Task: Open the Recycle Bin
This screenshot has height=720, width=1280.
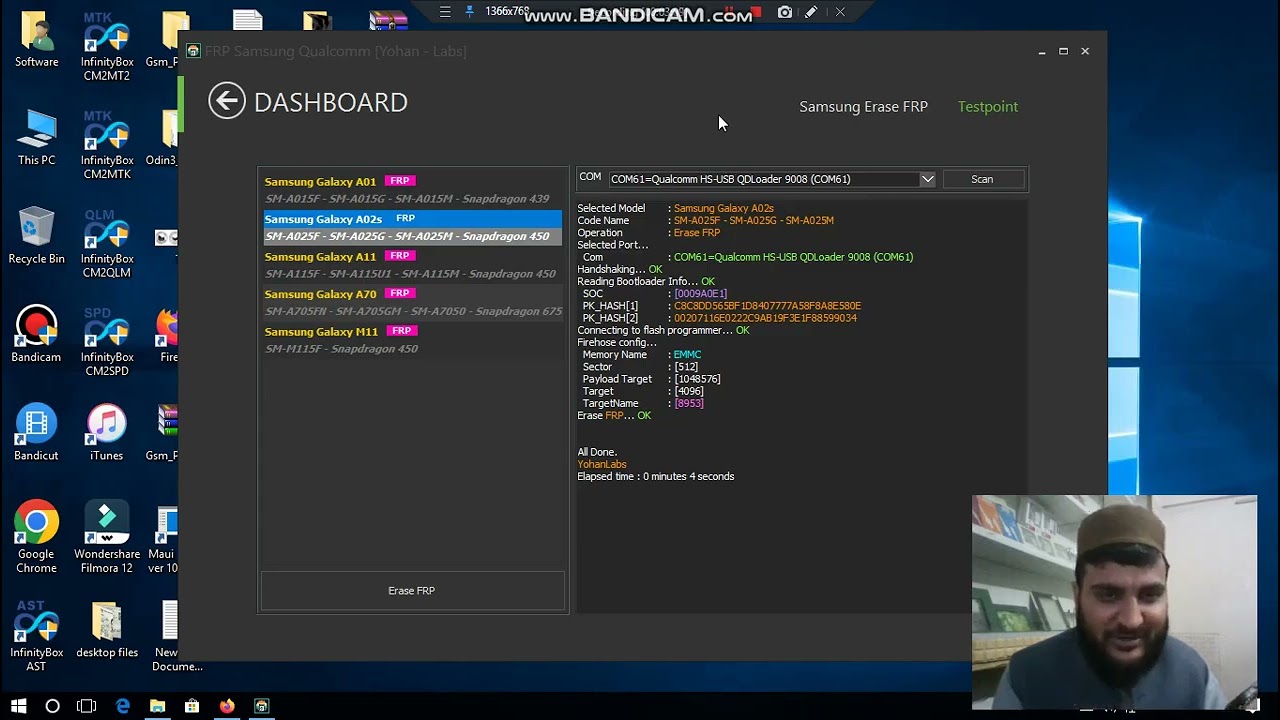Action: click(36, 236)
